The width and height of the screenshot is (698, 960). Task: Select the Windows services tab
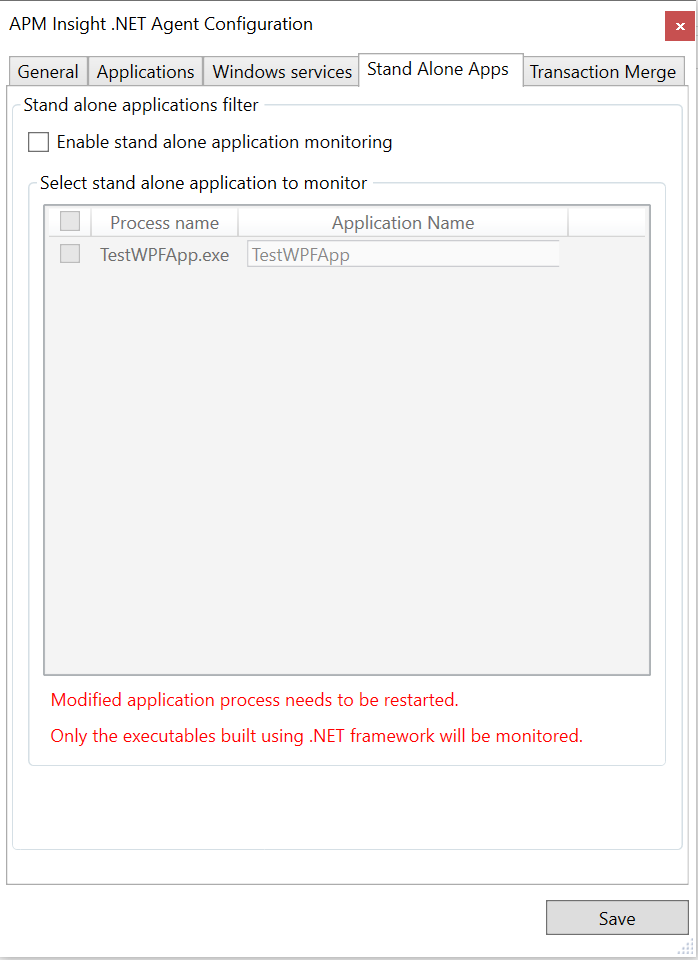281,71
